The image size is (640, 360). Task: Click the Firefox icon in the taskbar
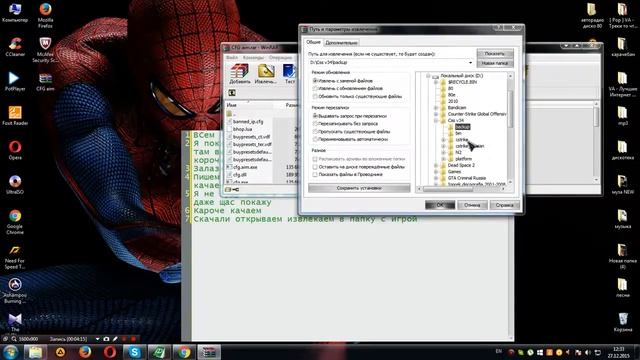85,352
